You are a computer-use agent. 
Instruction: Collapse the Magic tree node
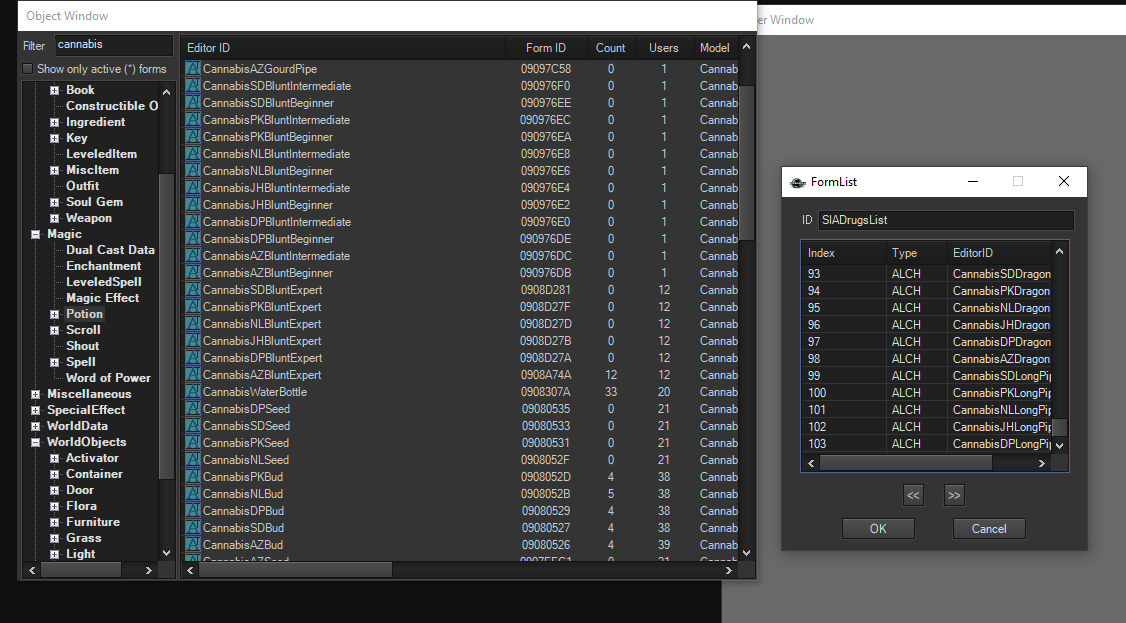tap(35, 234)
